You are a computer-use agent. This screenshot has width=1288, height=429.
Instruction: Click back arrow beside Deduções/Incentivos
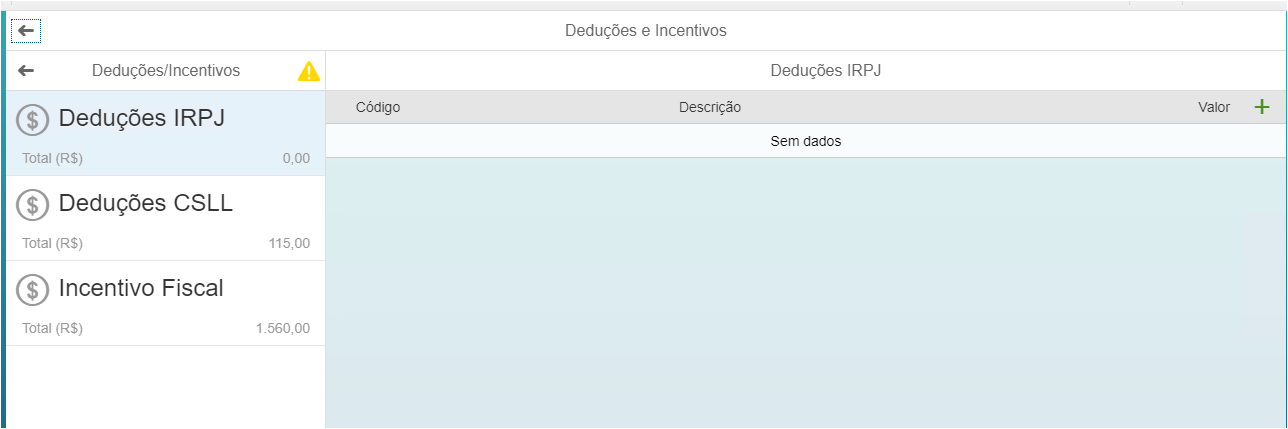pos(26,71)
